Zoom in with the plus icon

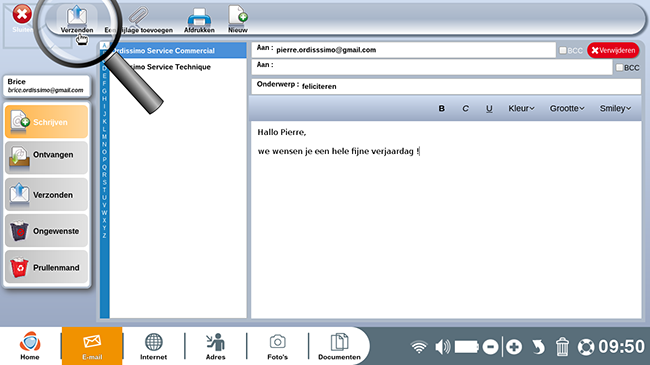coord(514,347)
